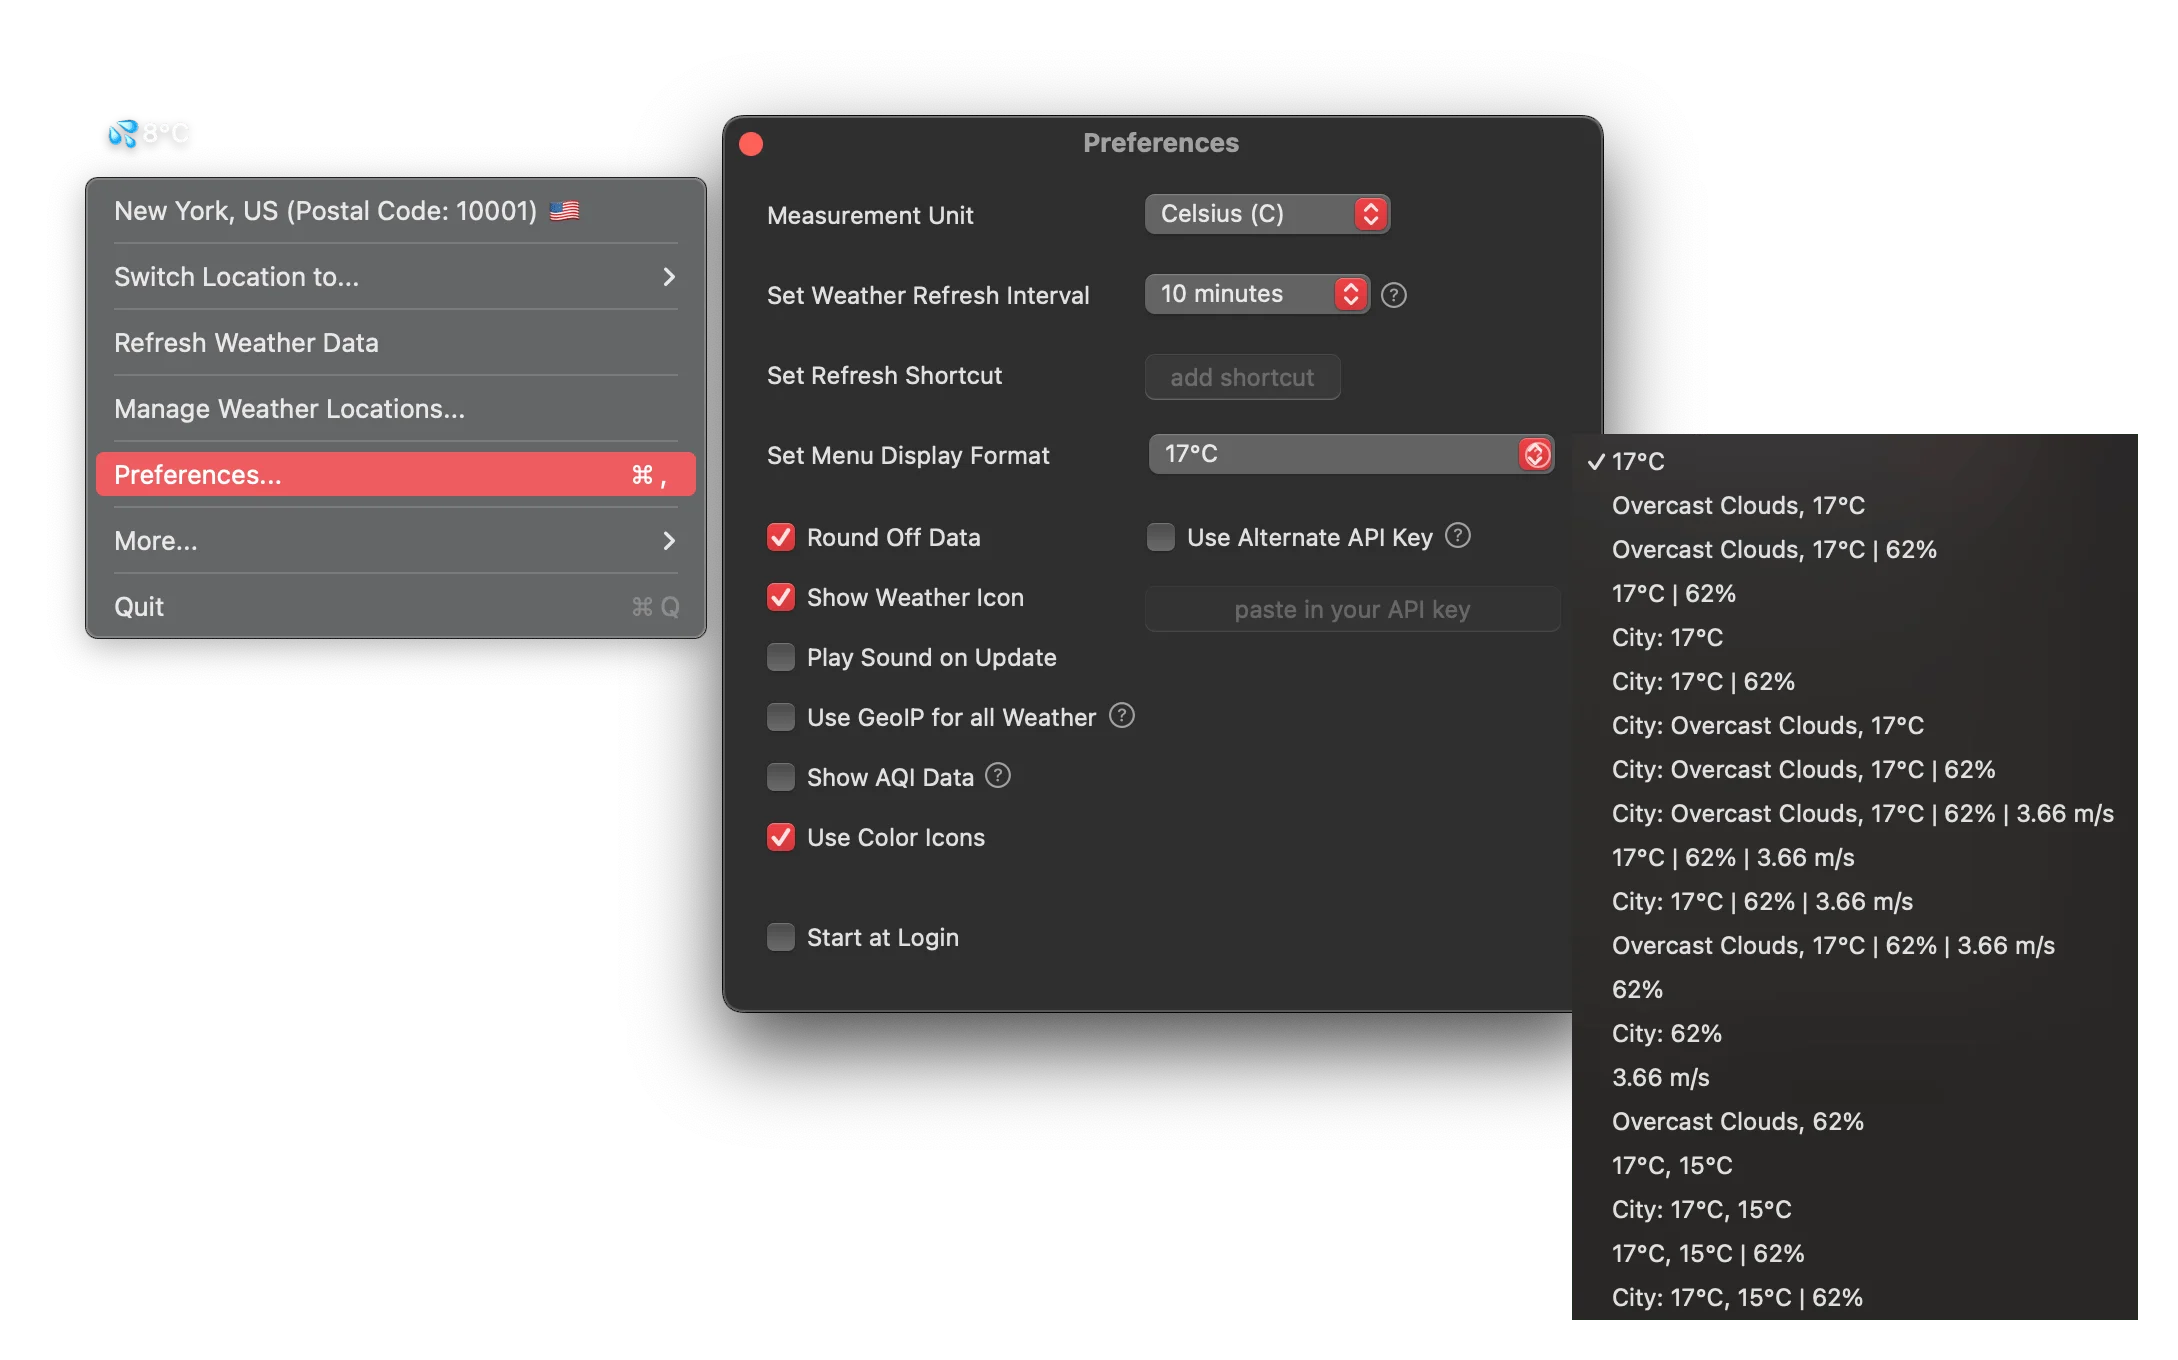Screen dimensions: 2178x1360
Task: Click the US flag beside the New York location
Action: (x=564, y=210)
